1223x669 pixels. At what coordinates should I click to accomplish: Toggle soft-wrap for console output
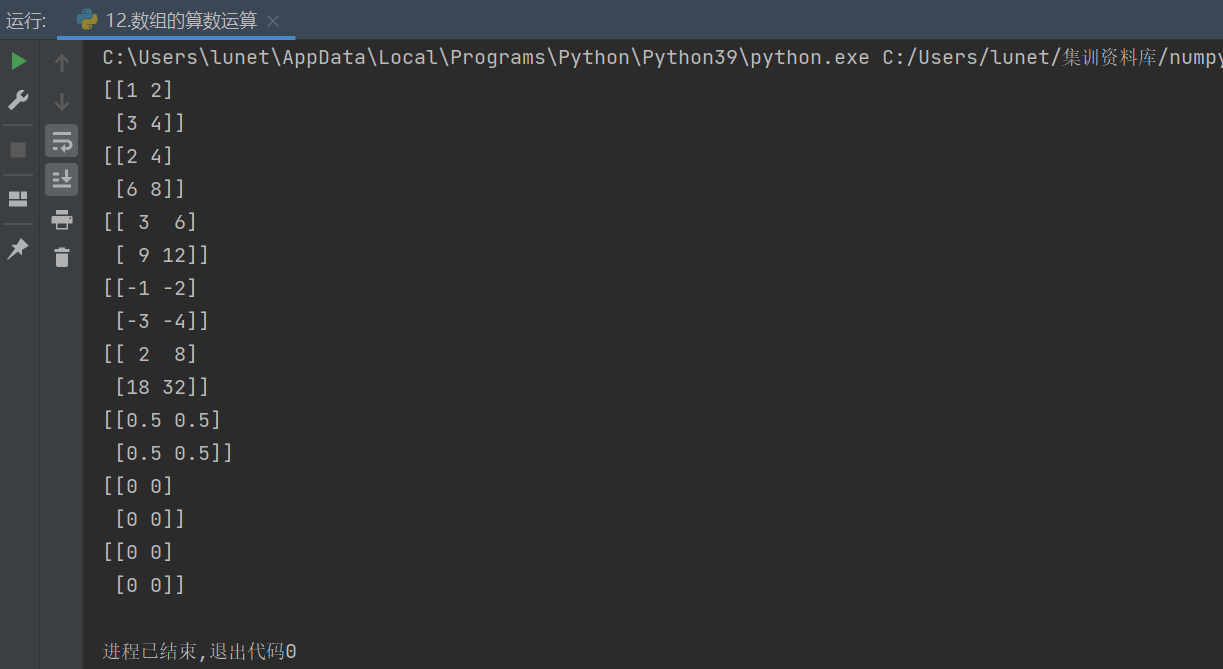[62, 141]
